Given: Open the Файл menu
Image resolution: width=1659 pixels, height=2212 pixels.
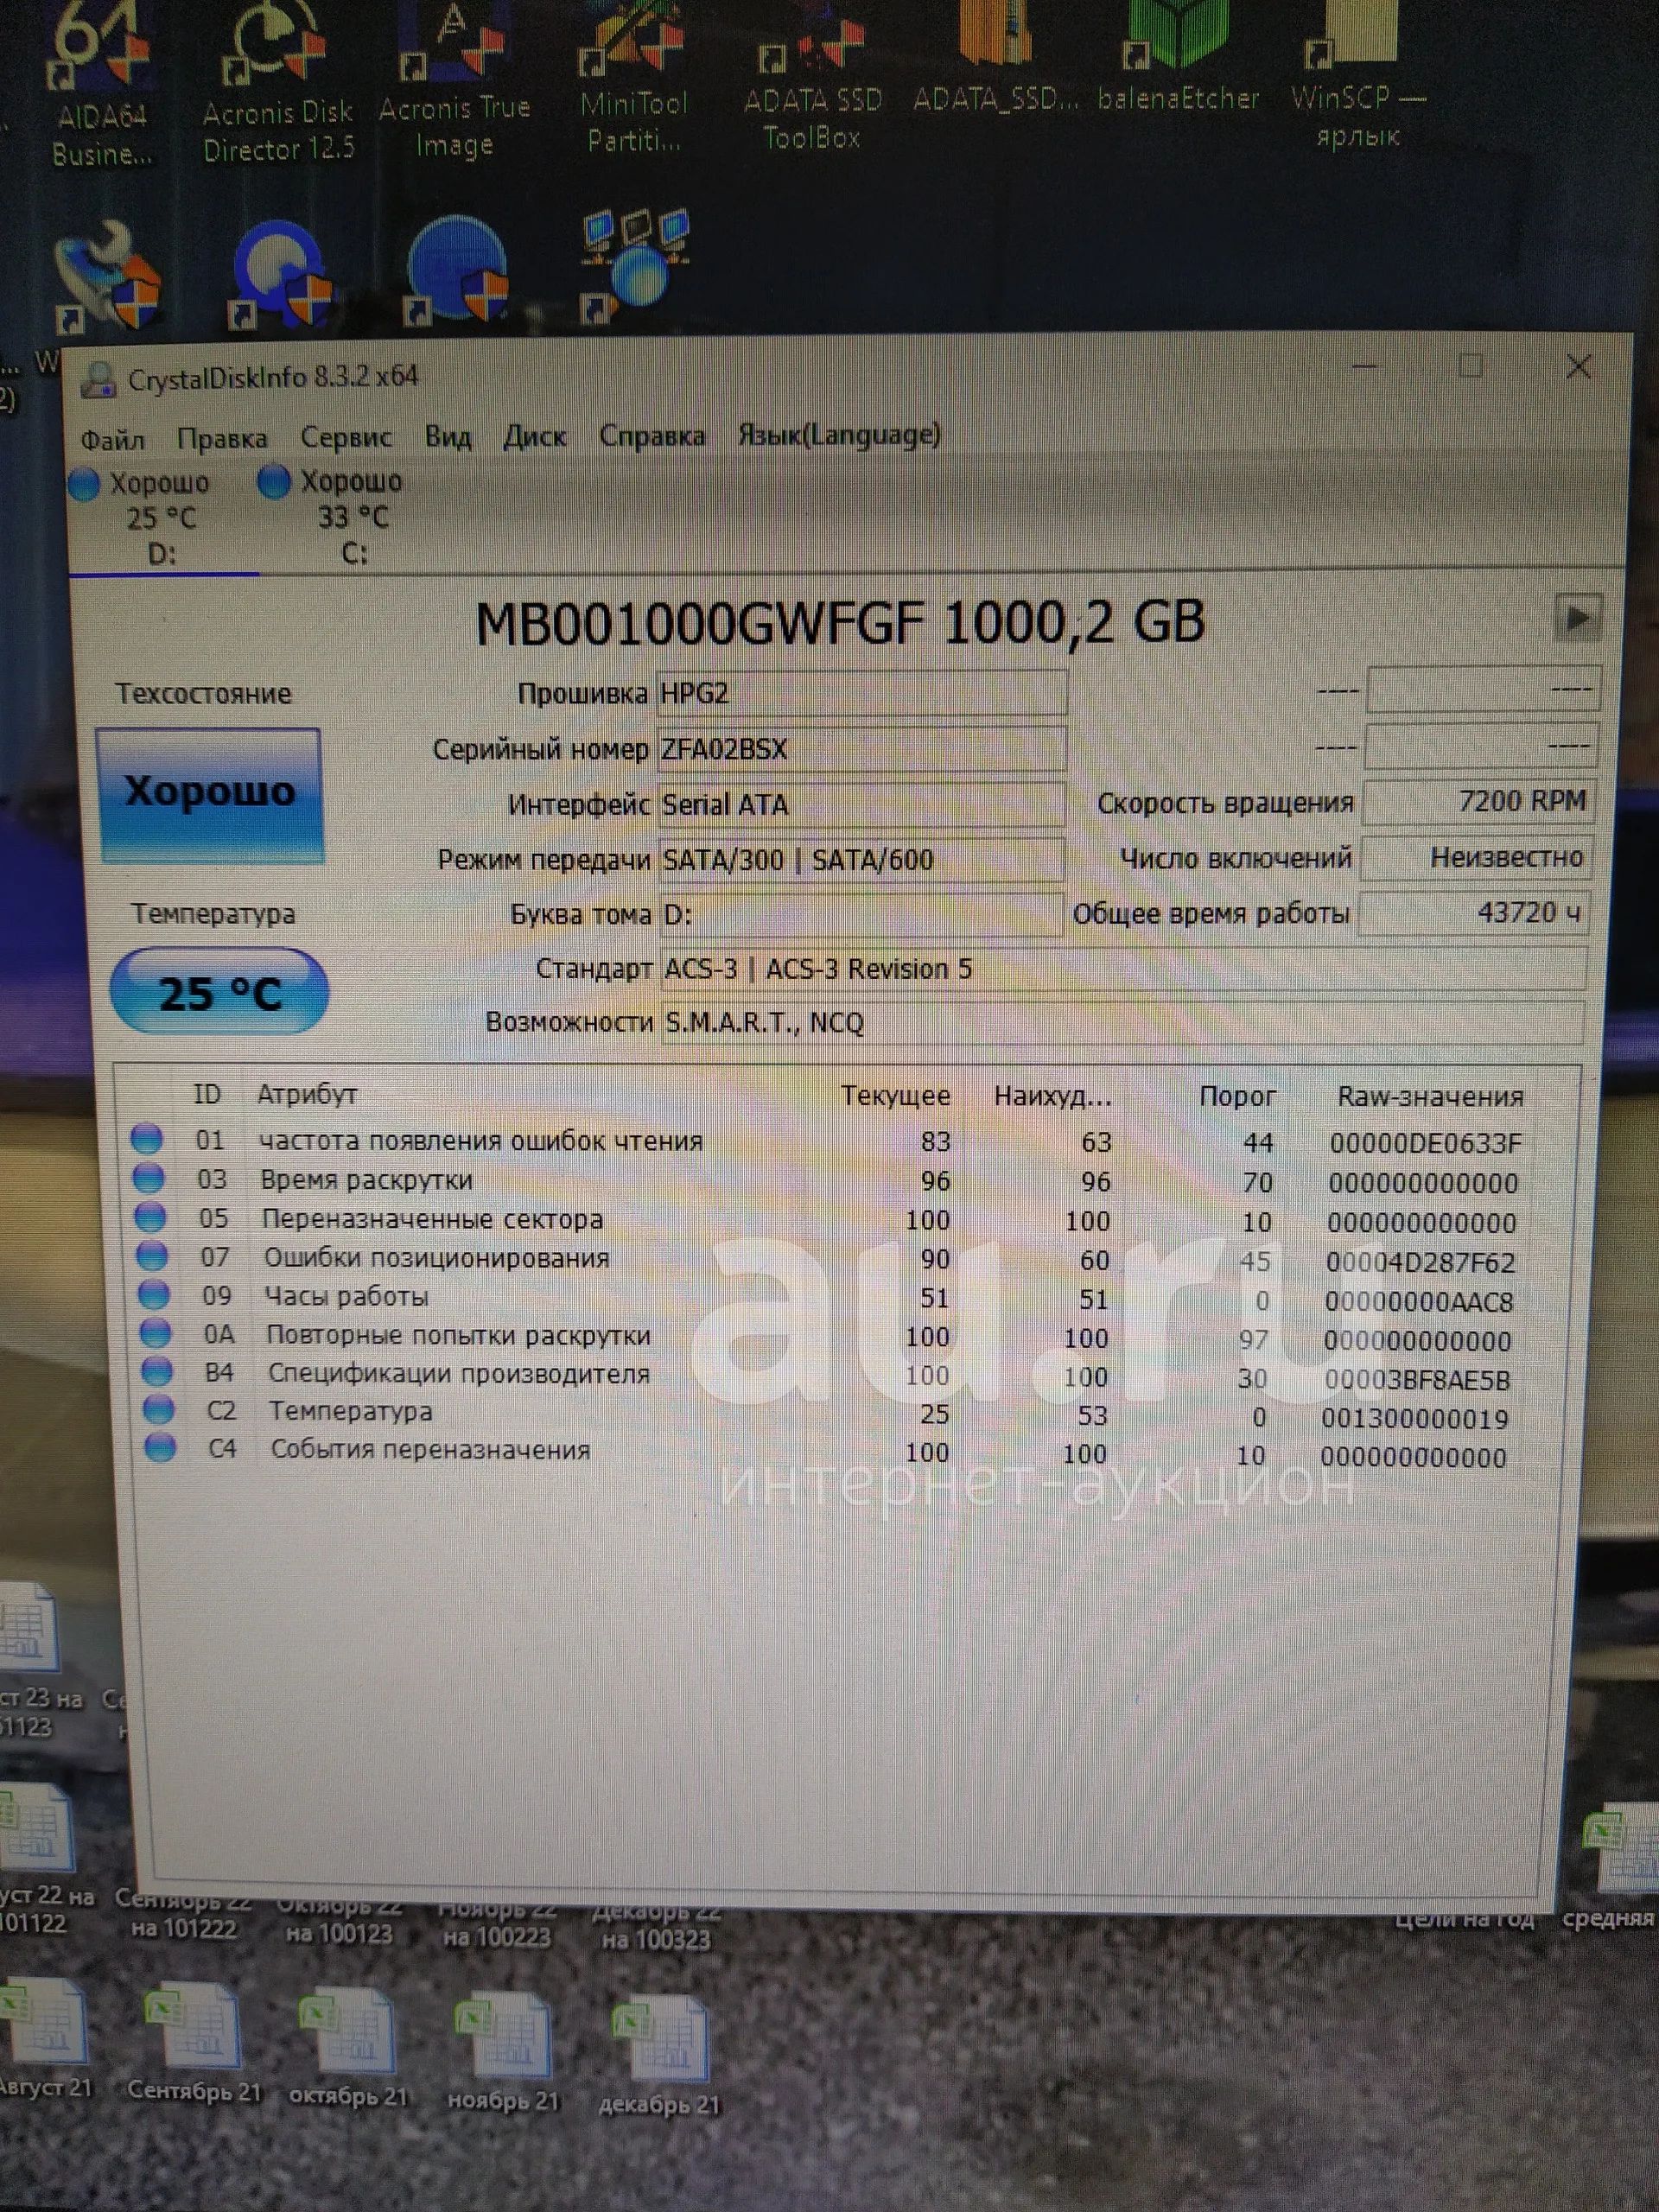Looking at the screenshot, I should pyautogui.click(x=112, y=440).
